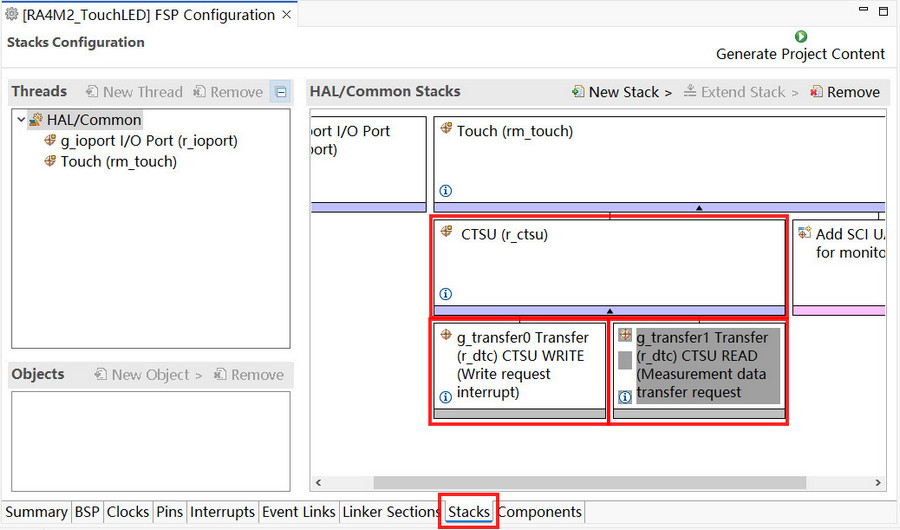Click the Generate Project Content label
900x530 pixels.
(800, 54)
